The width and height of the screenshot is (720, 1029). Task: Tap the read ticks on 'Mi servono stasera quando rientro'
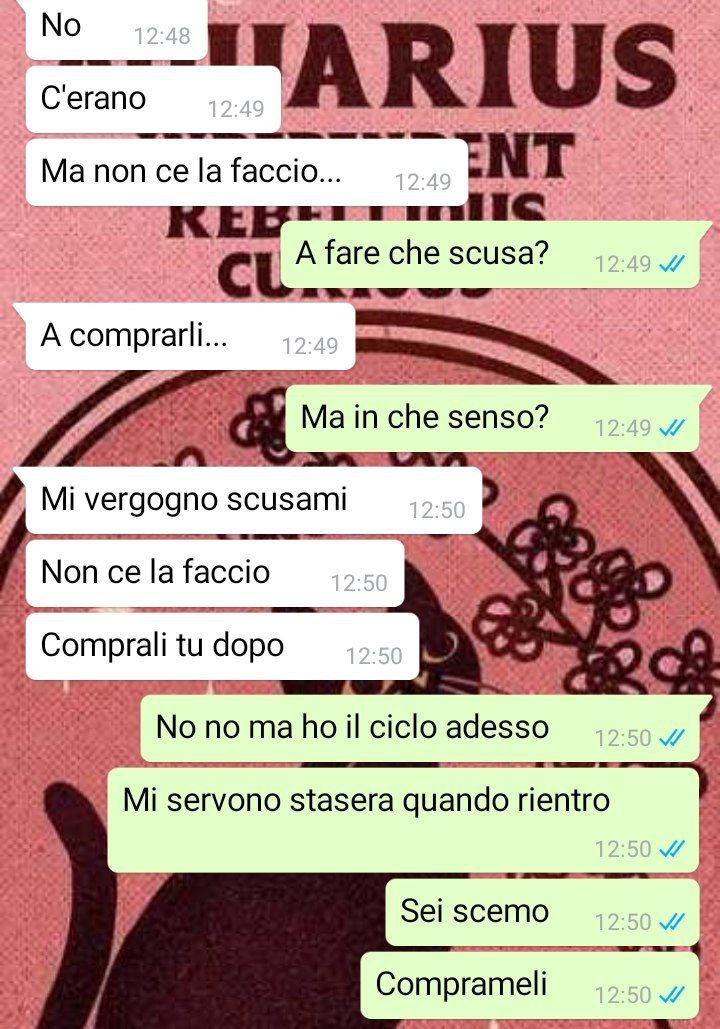[x=671, y=849]
